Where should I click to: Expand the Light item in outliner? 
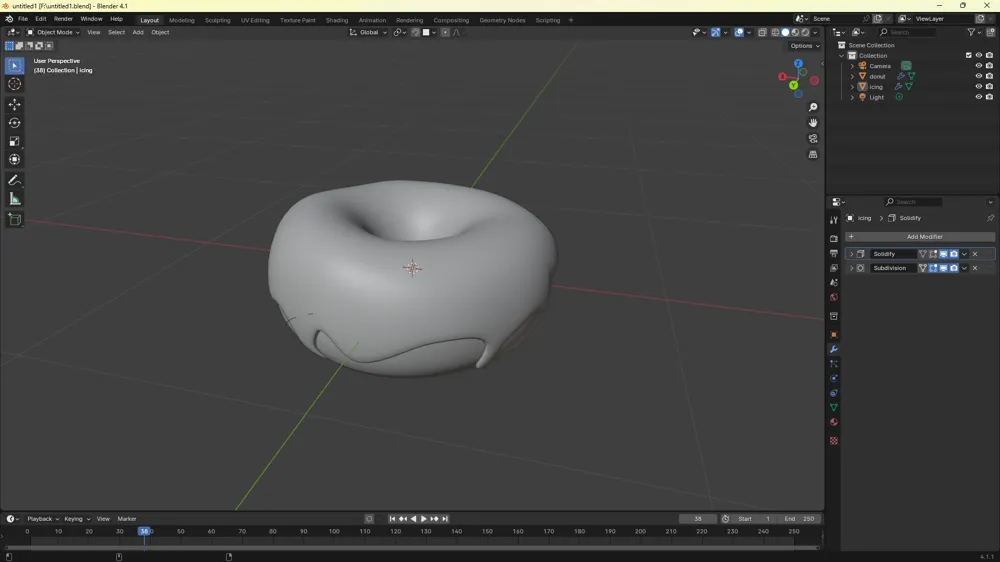pos(853,97)
